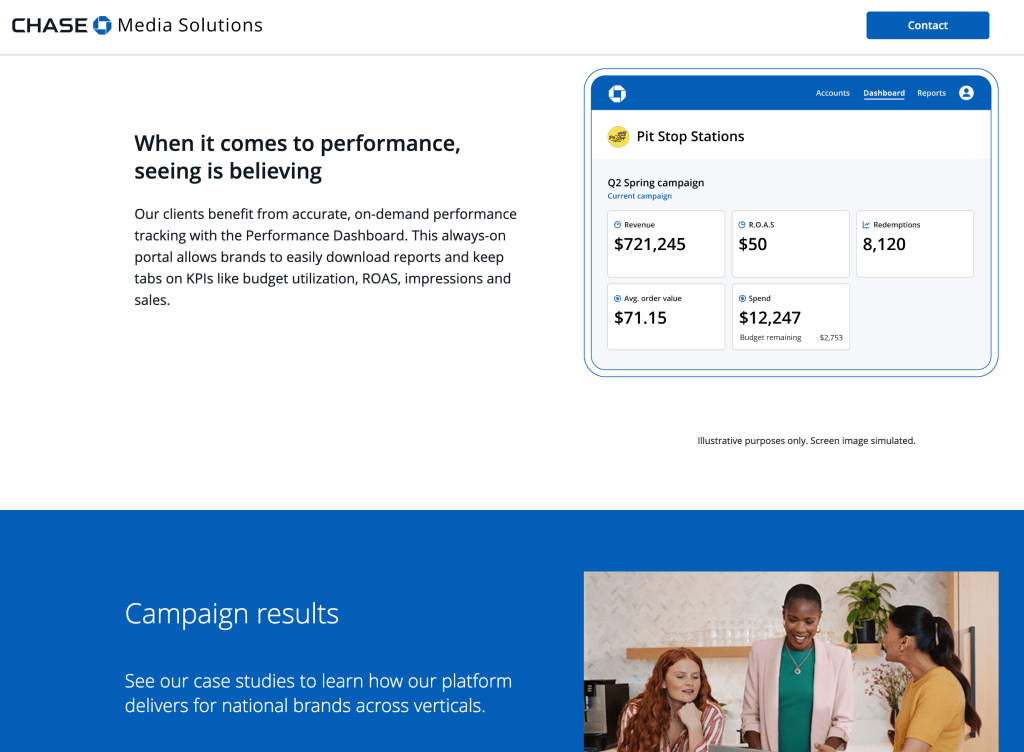Image resolution: width=1024 pixels, height=752 pixels.
Task: Open the user profile avatar icon
Action: tap(966, 93)
